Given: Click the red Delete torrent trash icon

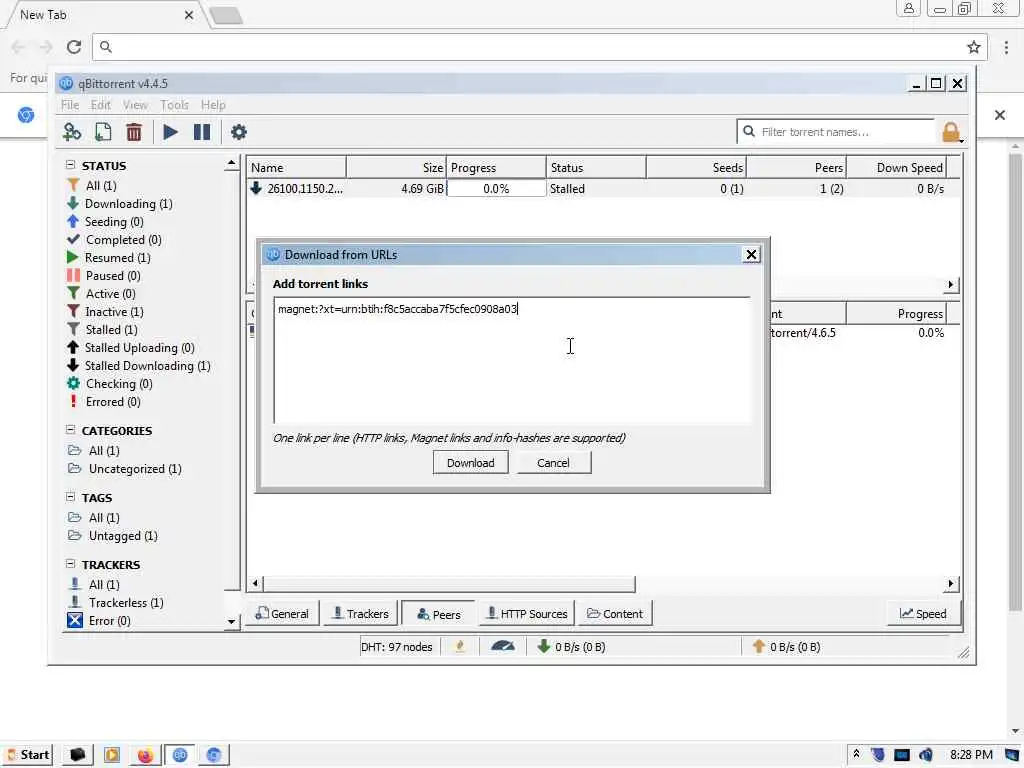Looking at the screenshot, I should 134,132.
